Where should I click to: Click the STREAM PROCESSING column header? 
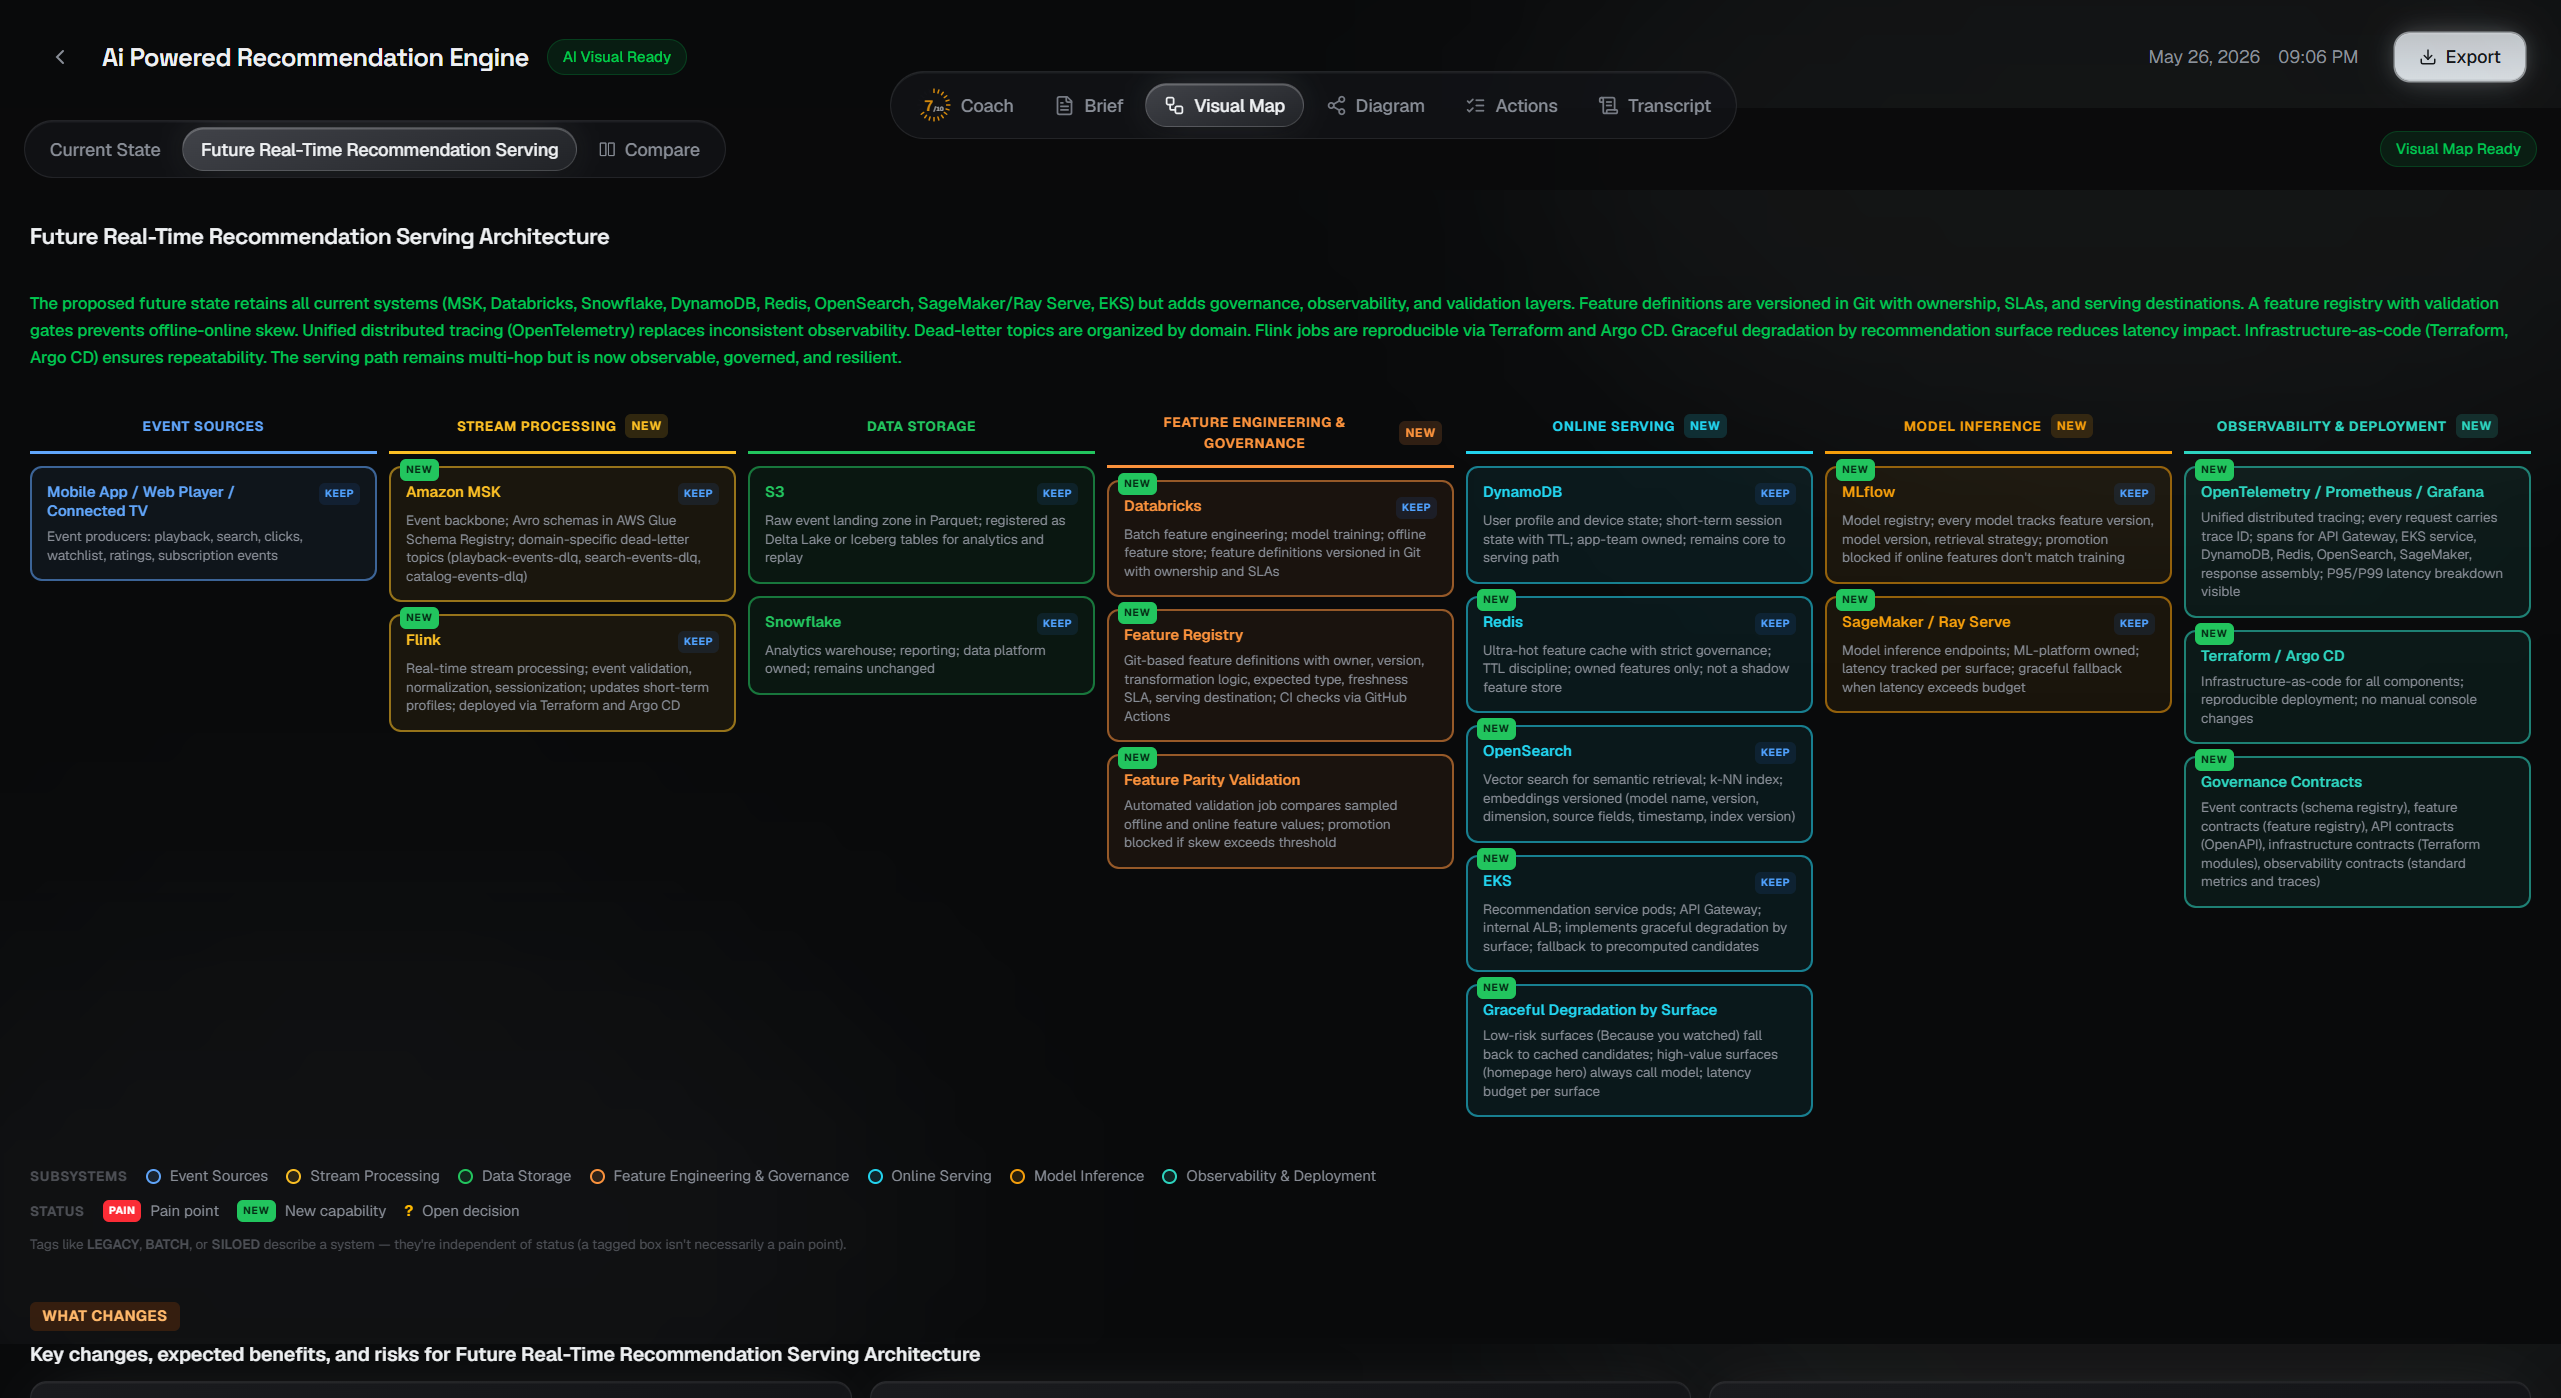pyautogui.click(x=536, y=427)
